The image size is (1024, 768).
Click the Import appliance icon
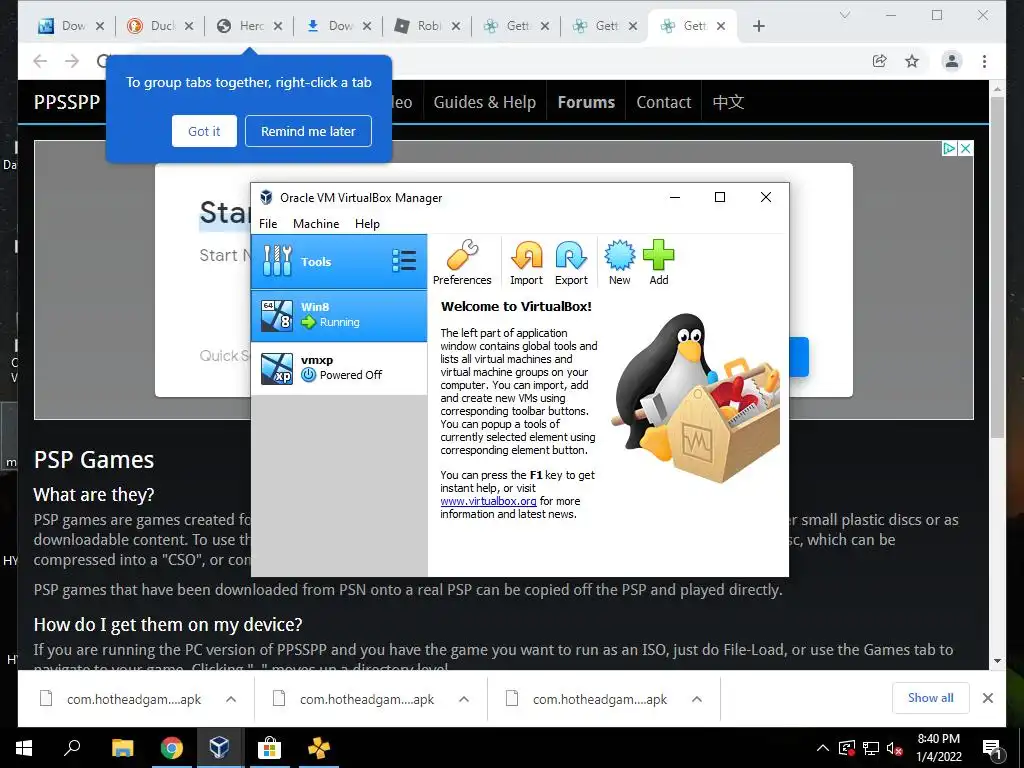point(526,263)
